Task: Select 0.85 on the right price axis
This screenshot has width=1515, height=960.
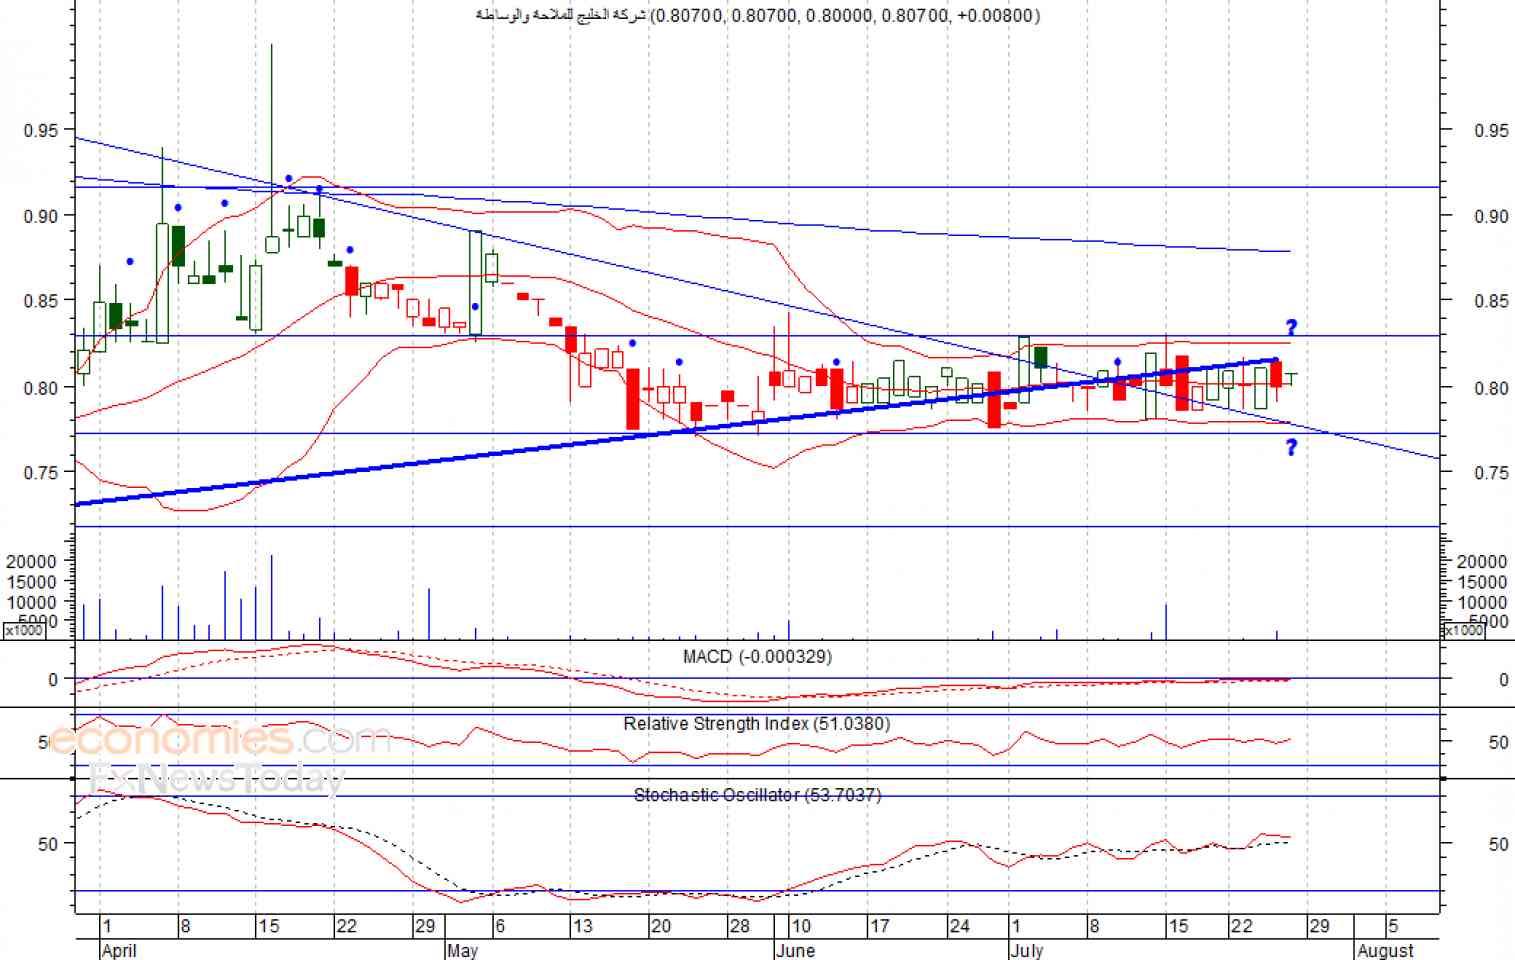Action: [1491, 301]
